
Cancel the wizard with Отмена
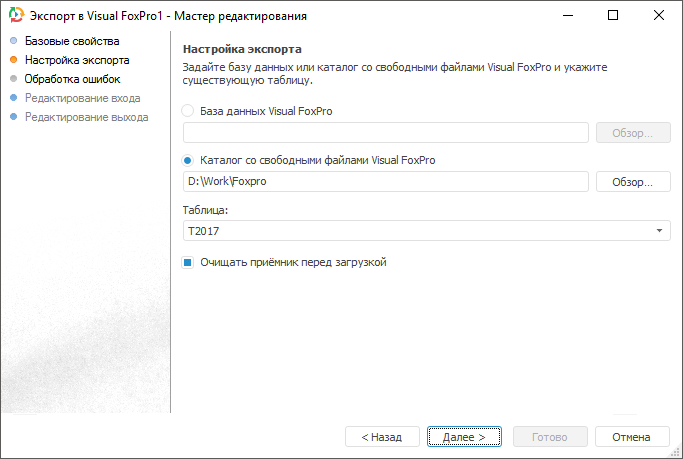[631, 437]
